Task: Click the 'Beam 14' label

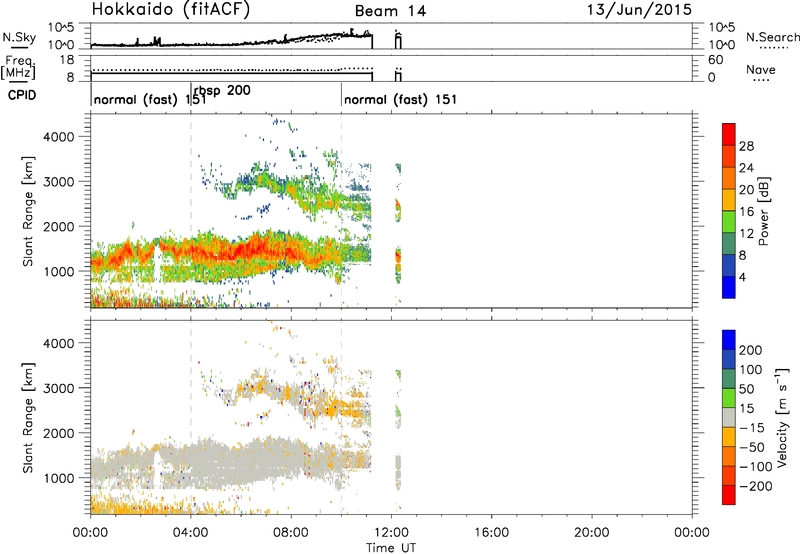Action: pos(390,11)
